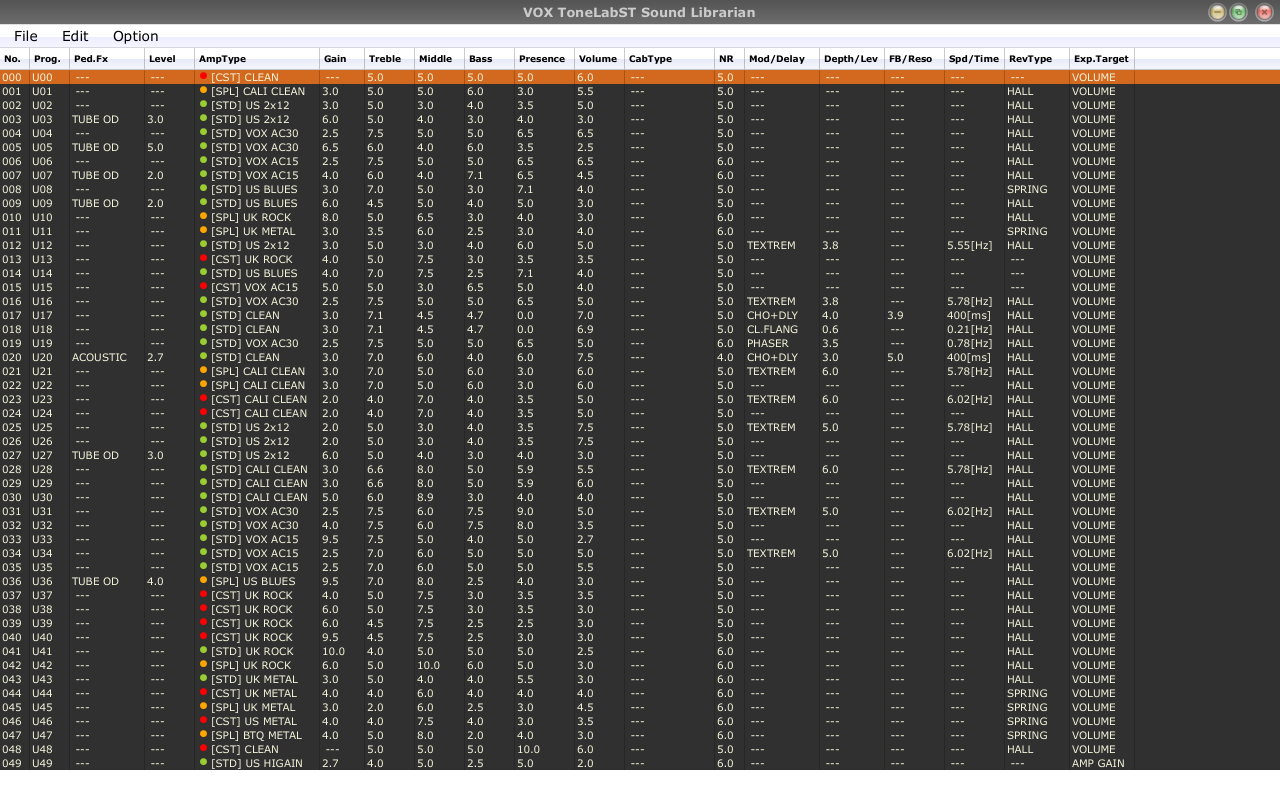Click the green dot icon in row 002

[x=204, y=104]
